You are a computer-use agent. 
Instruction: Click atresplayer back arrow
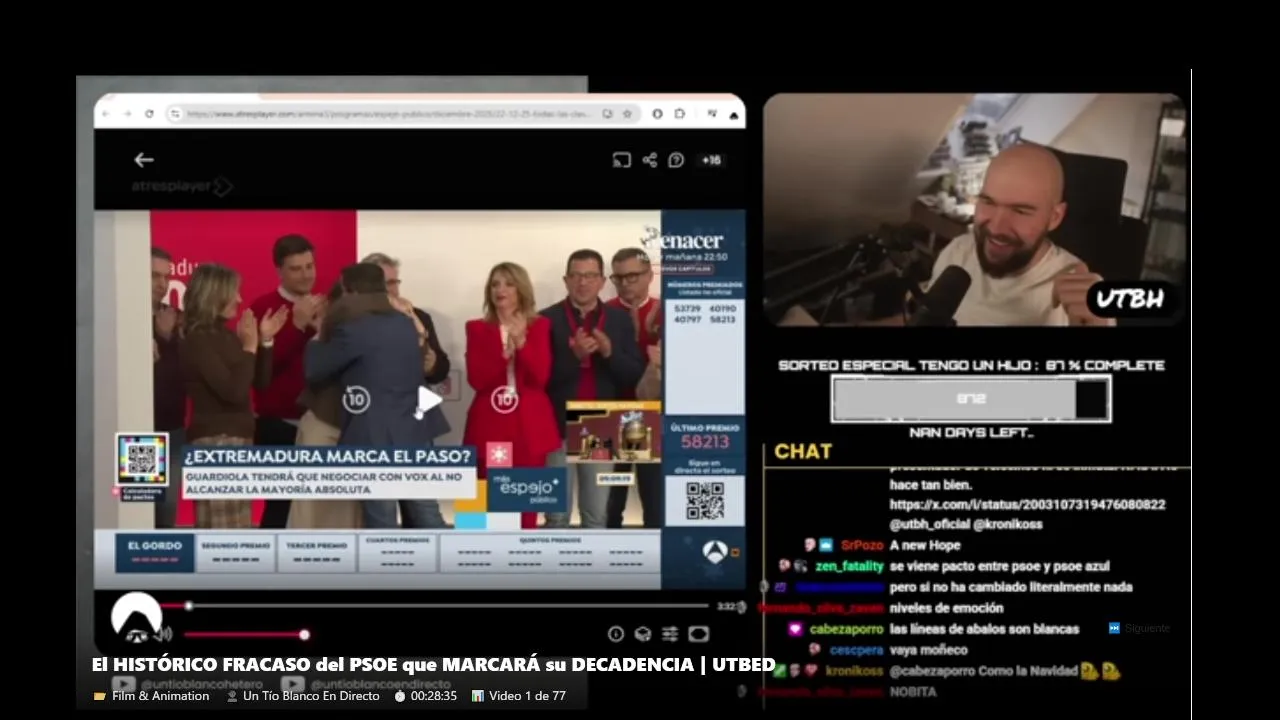click(x=144, y=160)
